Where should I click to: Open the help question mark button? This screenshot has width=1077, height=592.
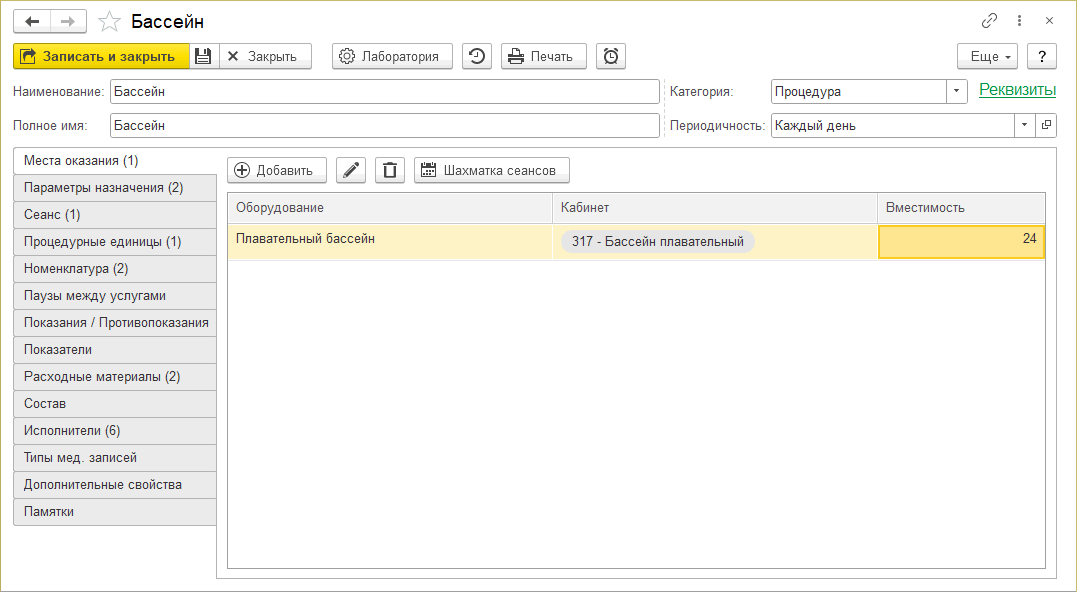(x=1042, y=56)
